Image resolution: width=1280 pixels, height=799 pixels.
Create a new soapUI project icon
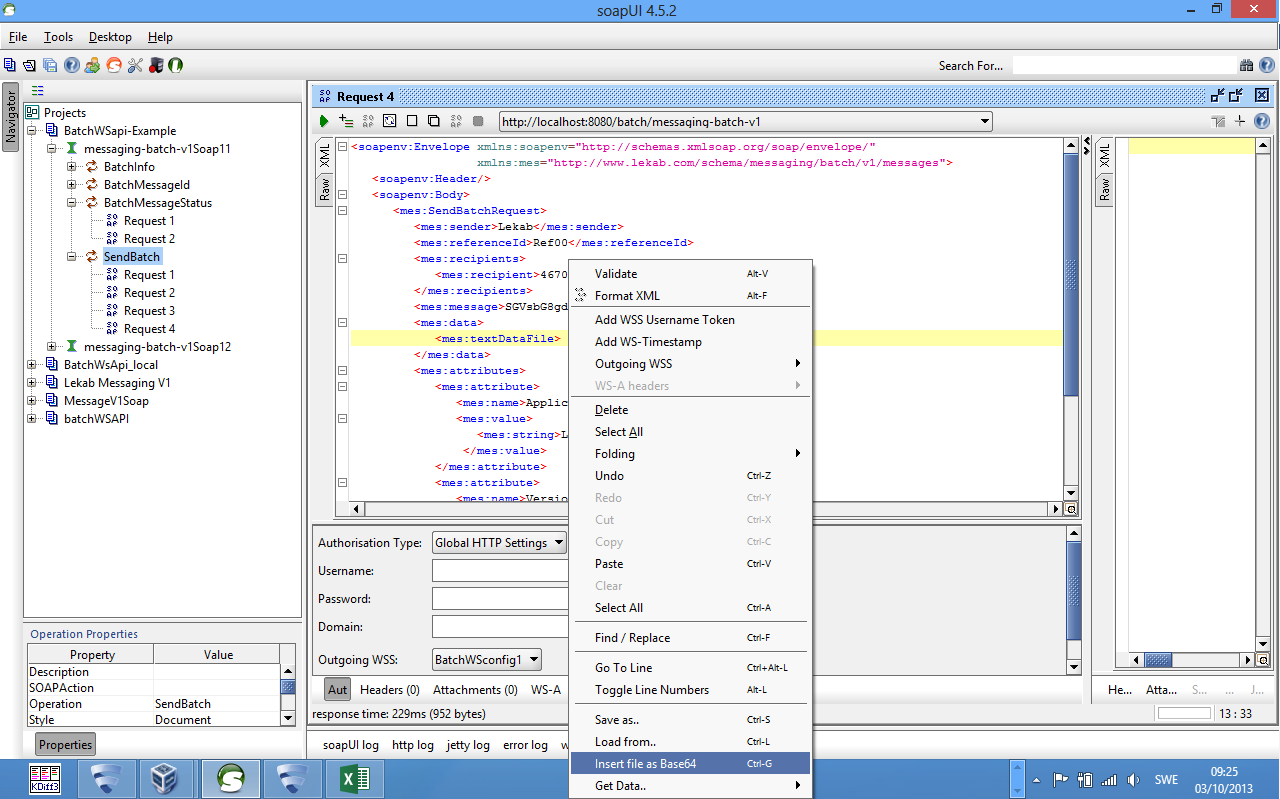tap(10, 65)
